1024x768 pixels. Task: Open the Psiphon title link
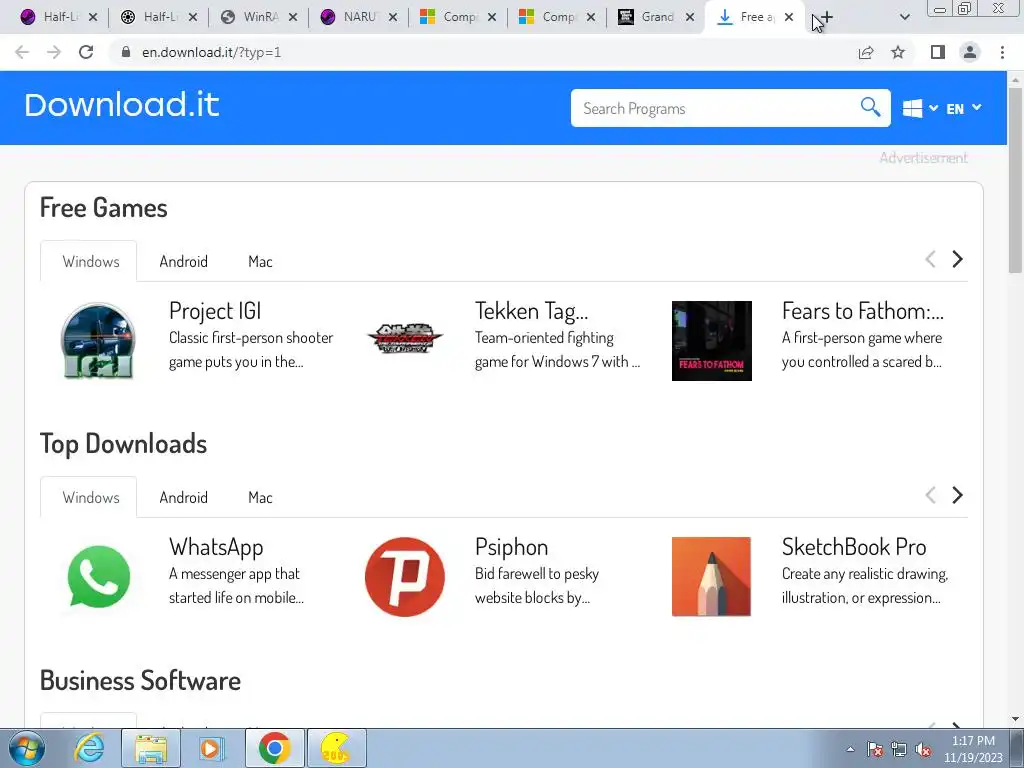(x=511, y=547)
